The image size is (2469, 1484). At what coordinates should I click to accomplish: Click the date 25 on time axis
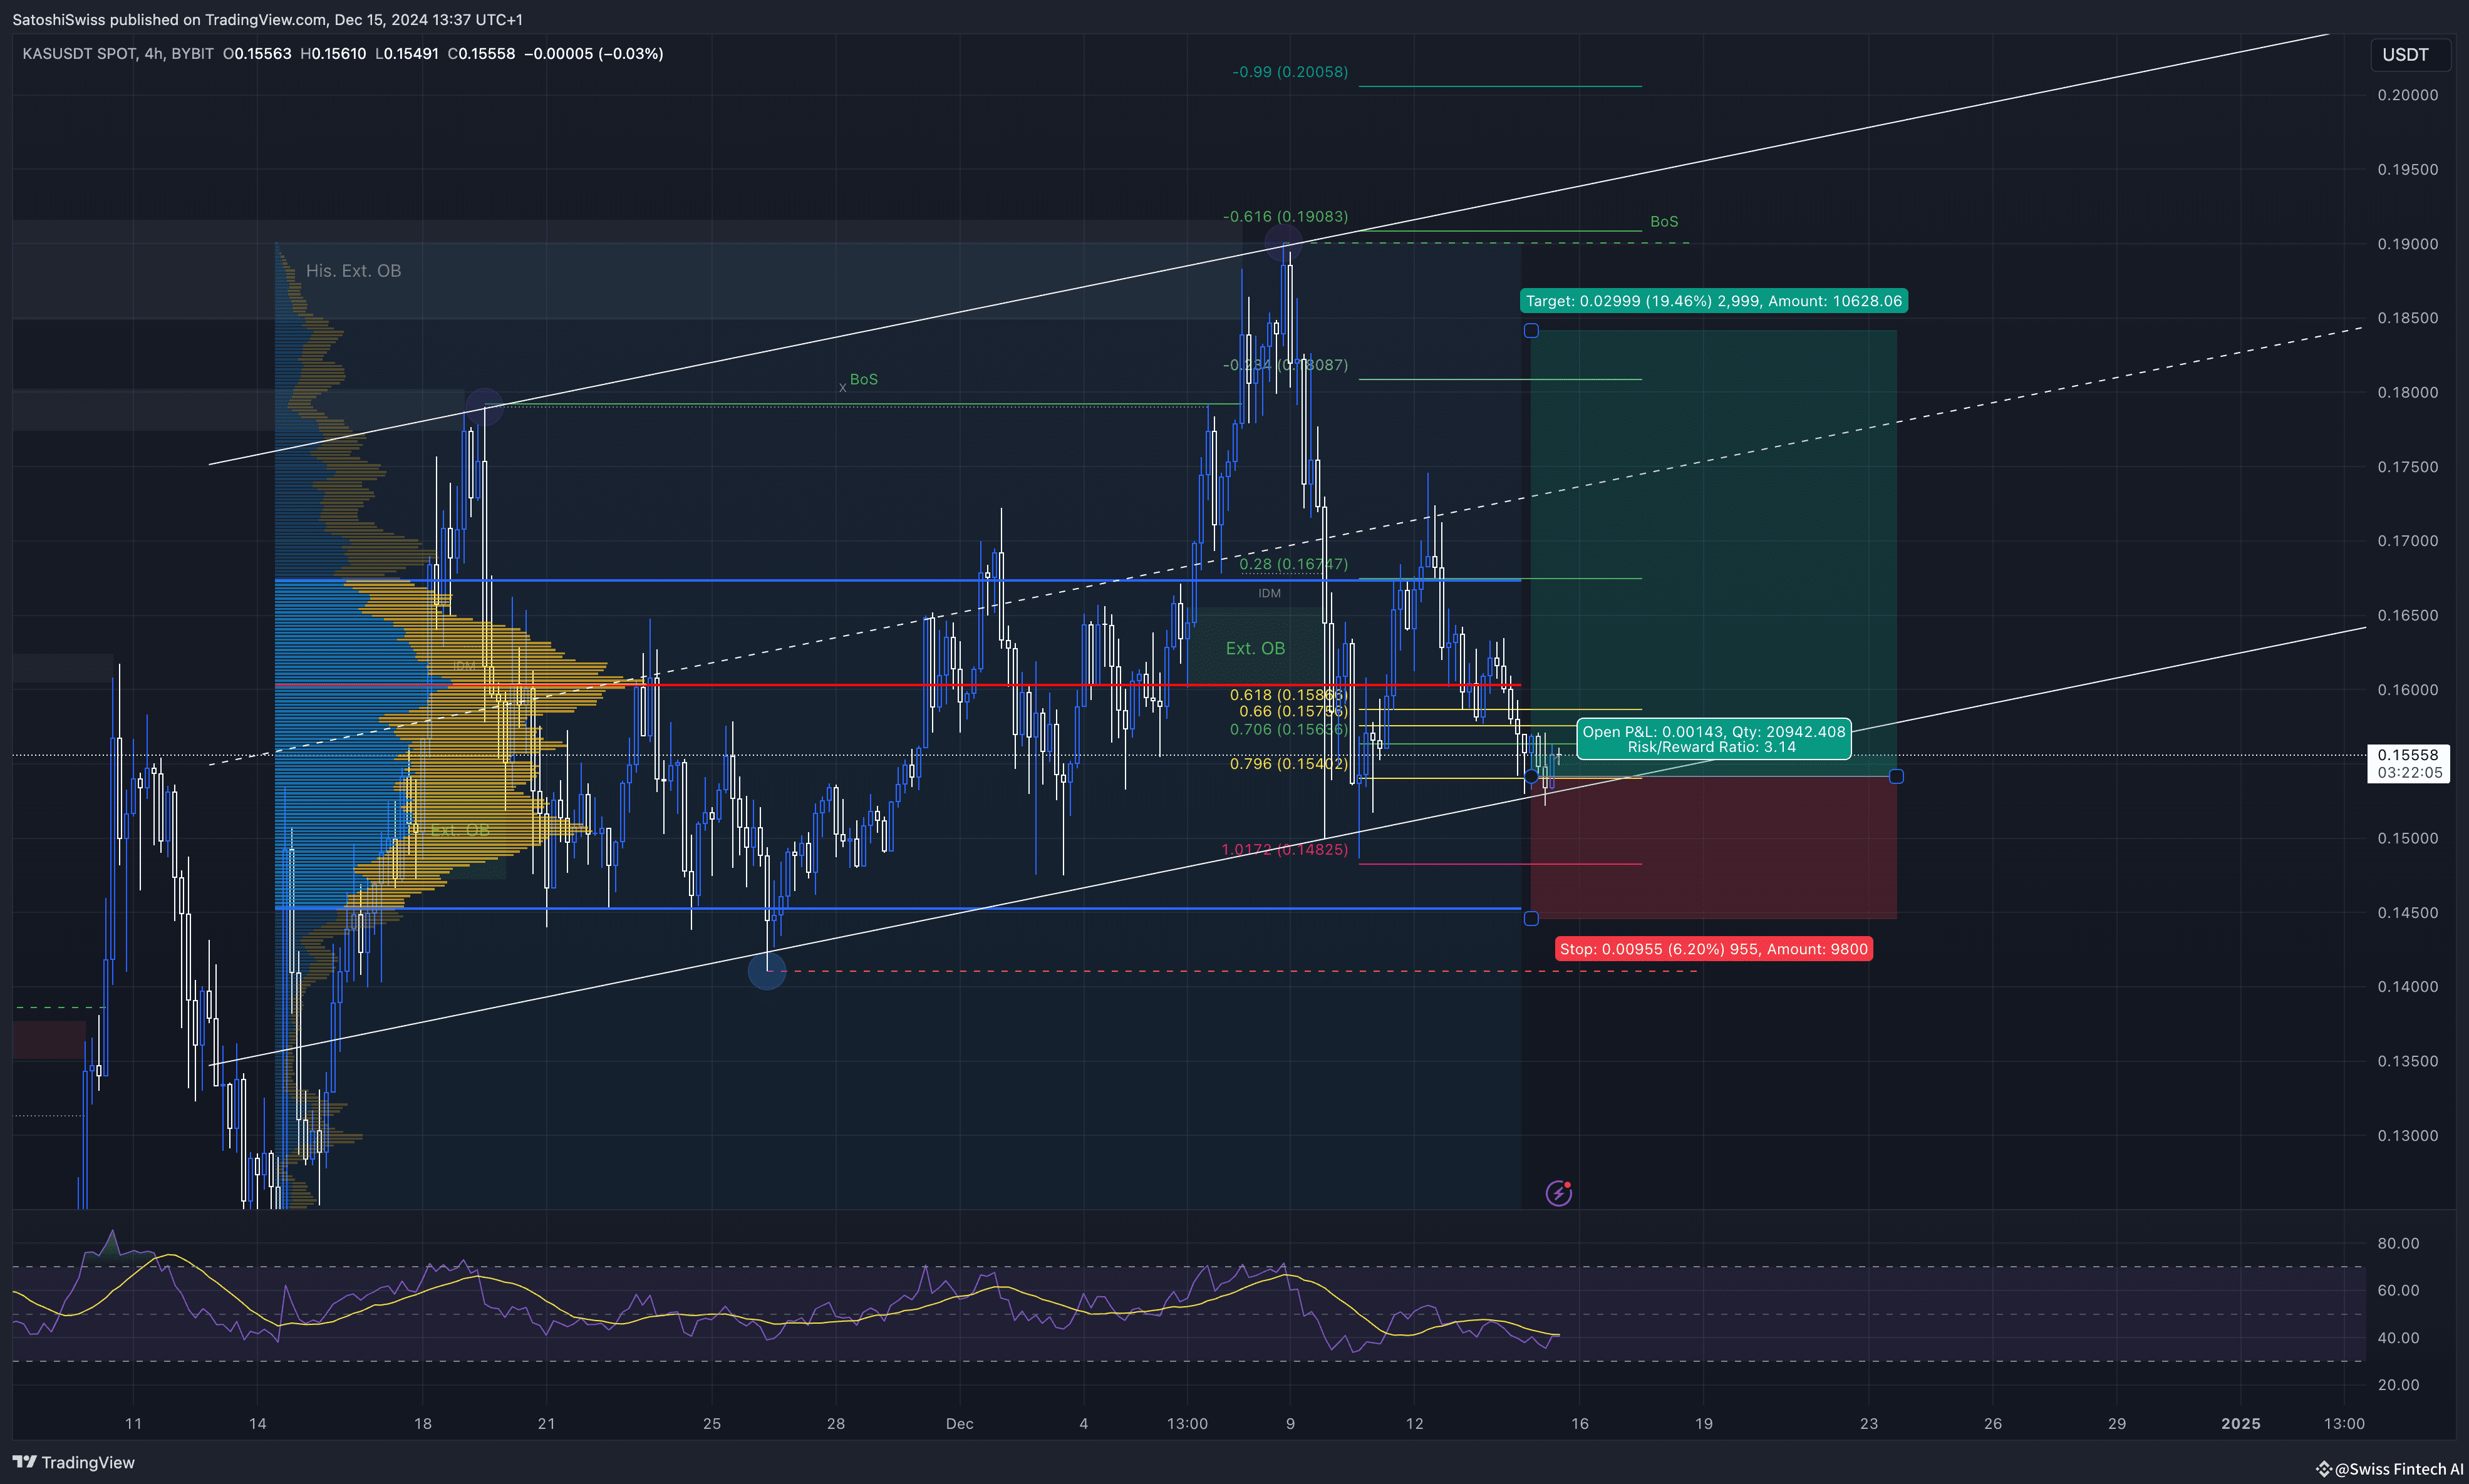coord(712,1424)
